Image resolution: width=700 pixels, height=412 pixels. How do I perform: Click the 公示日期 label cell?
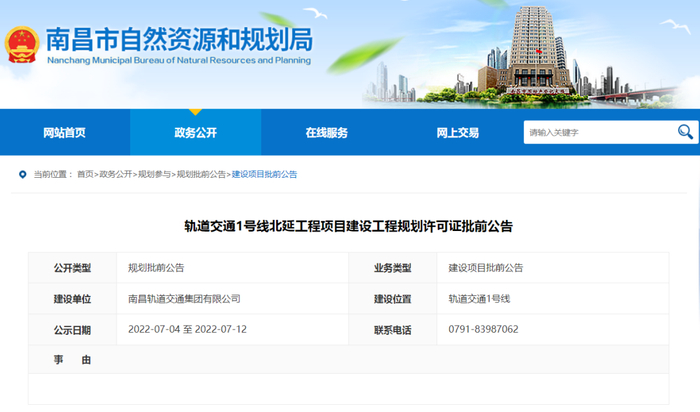coord(72,330)
